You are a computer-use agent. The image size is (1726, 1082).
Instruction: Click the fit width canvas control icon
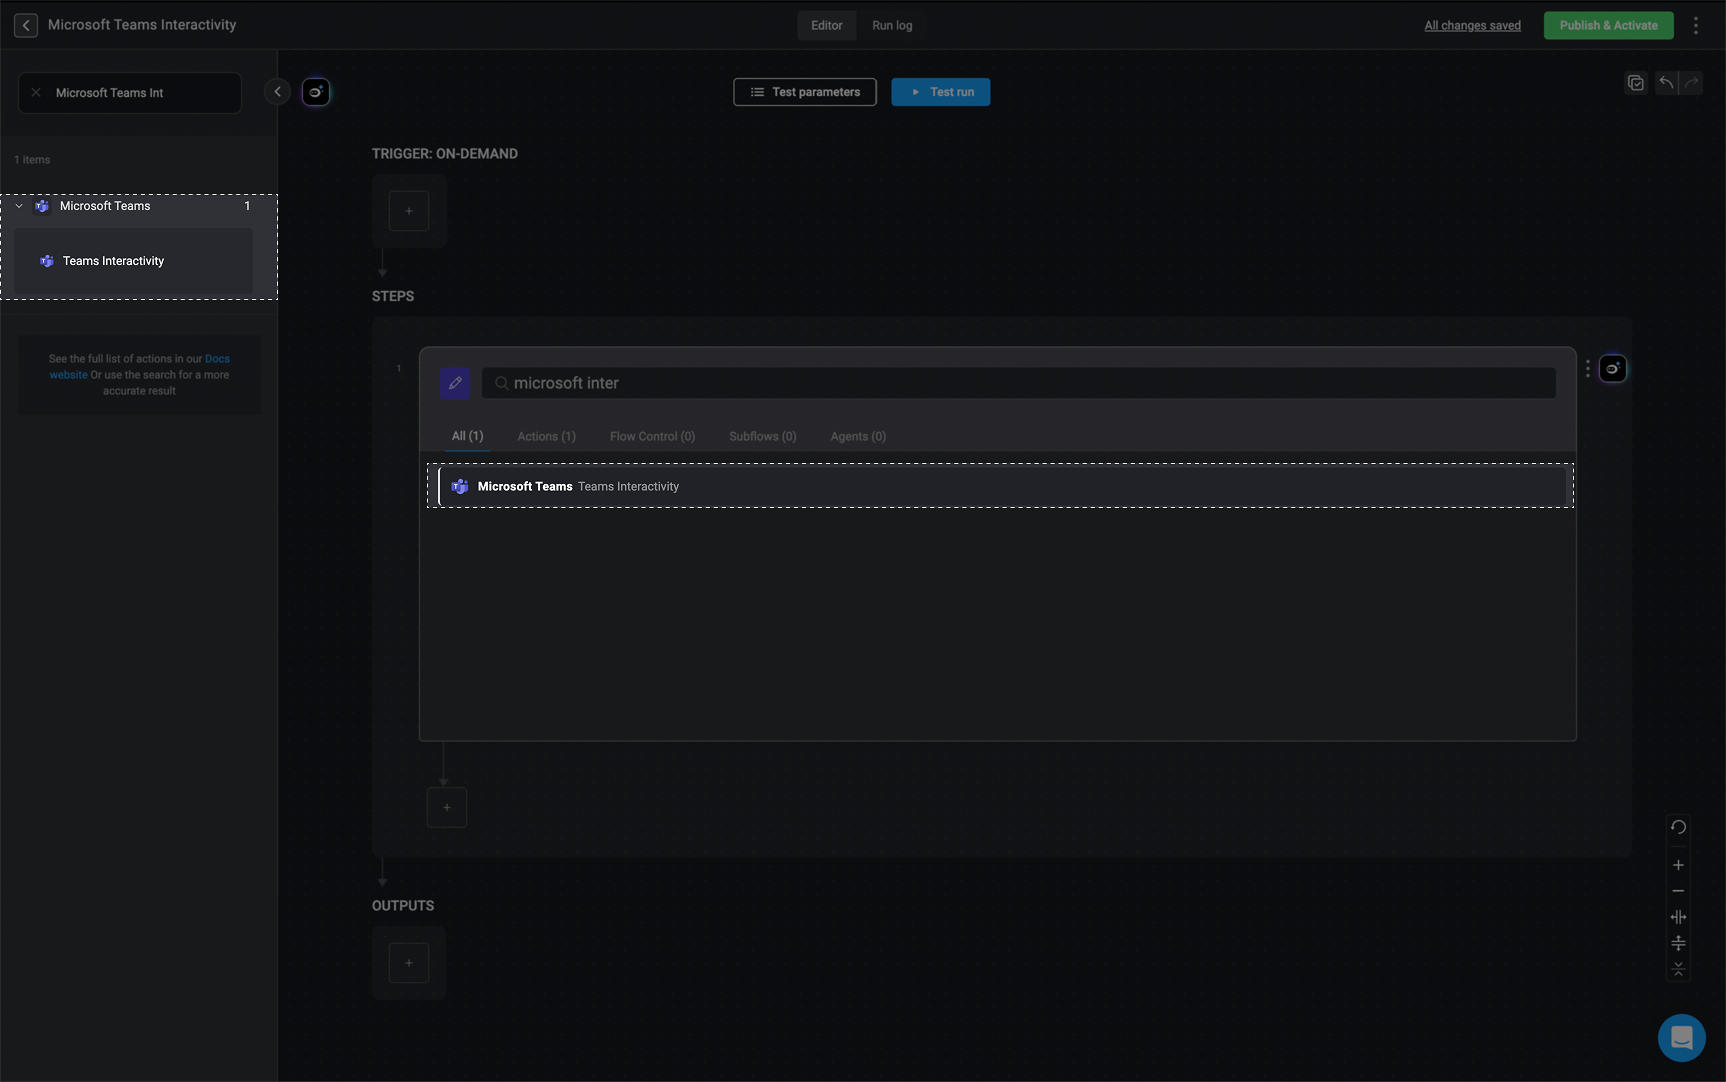tap(1678, 917)
